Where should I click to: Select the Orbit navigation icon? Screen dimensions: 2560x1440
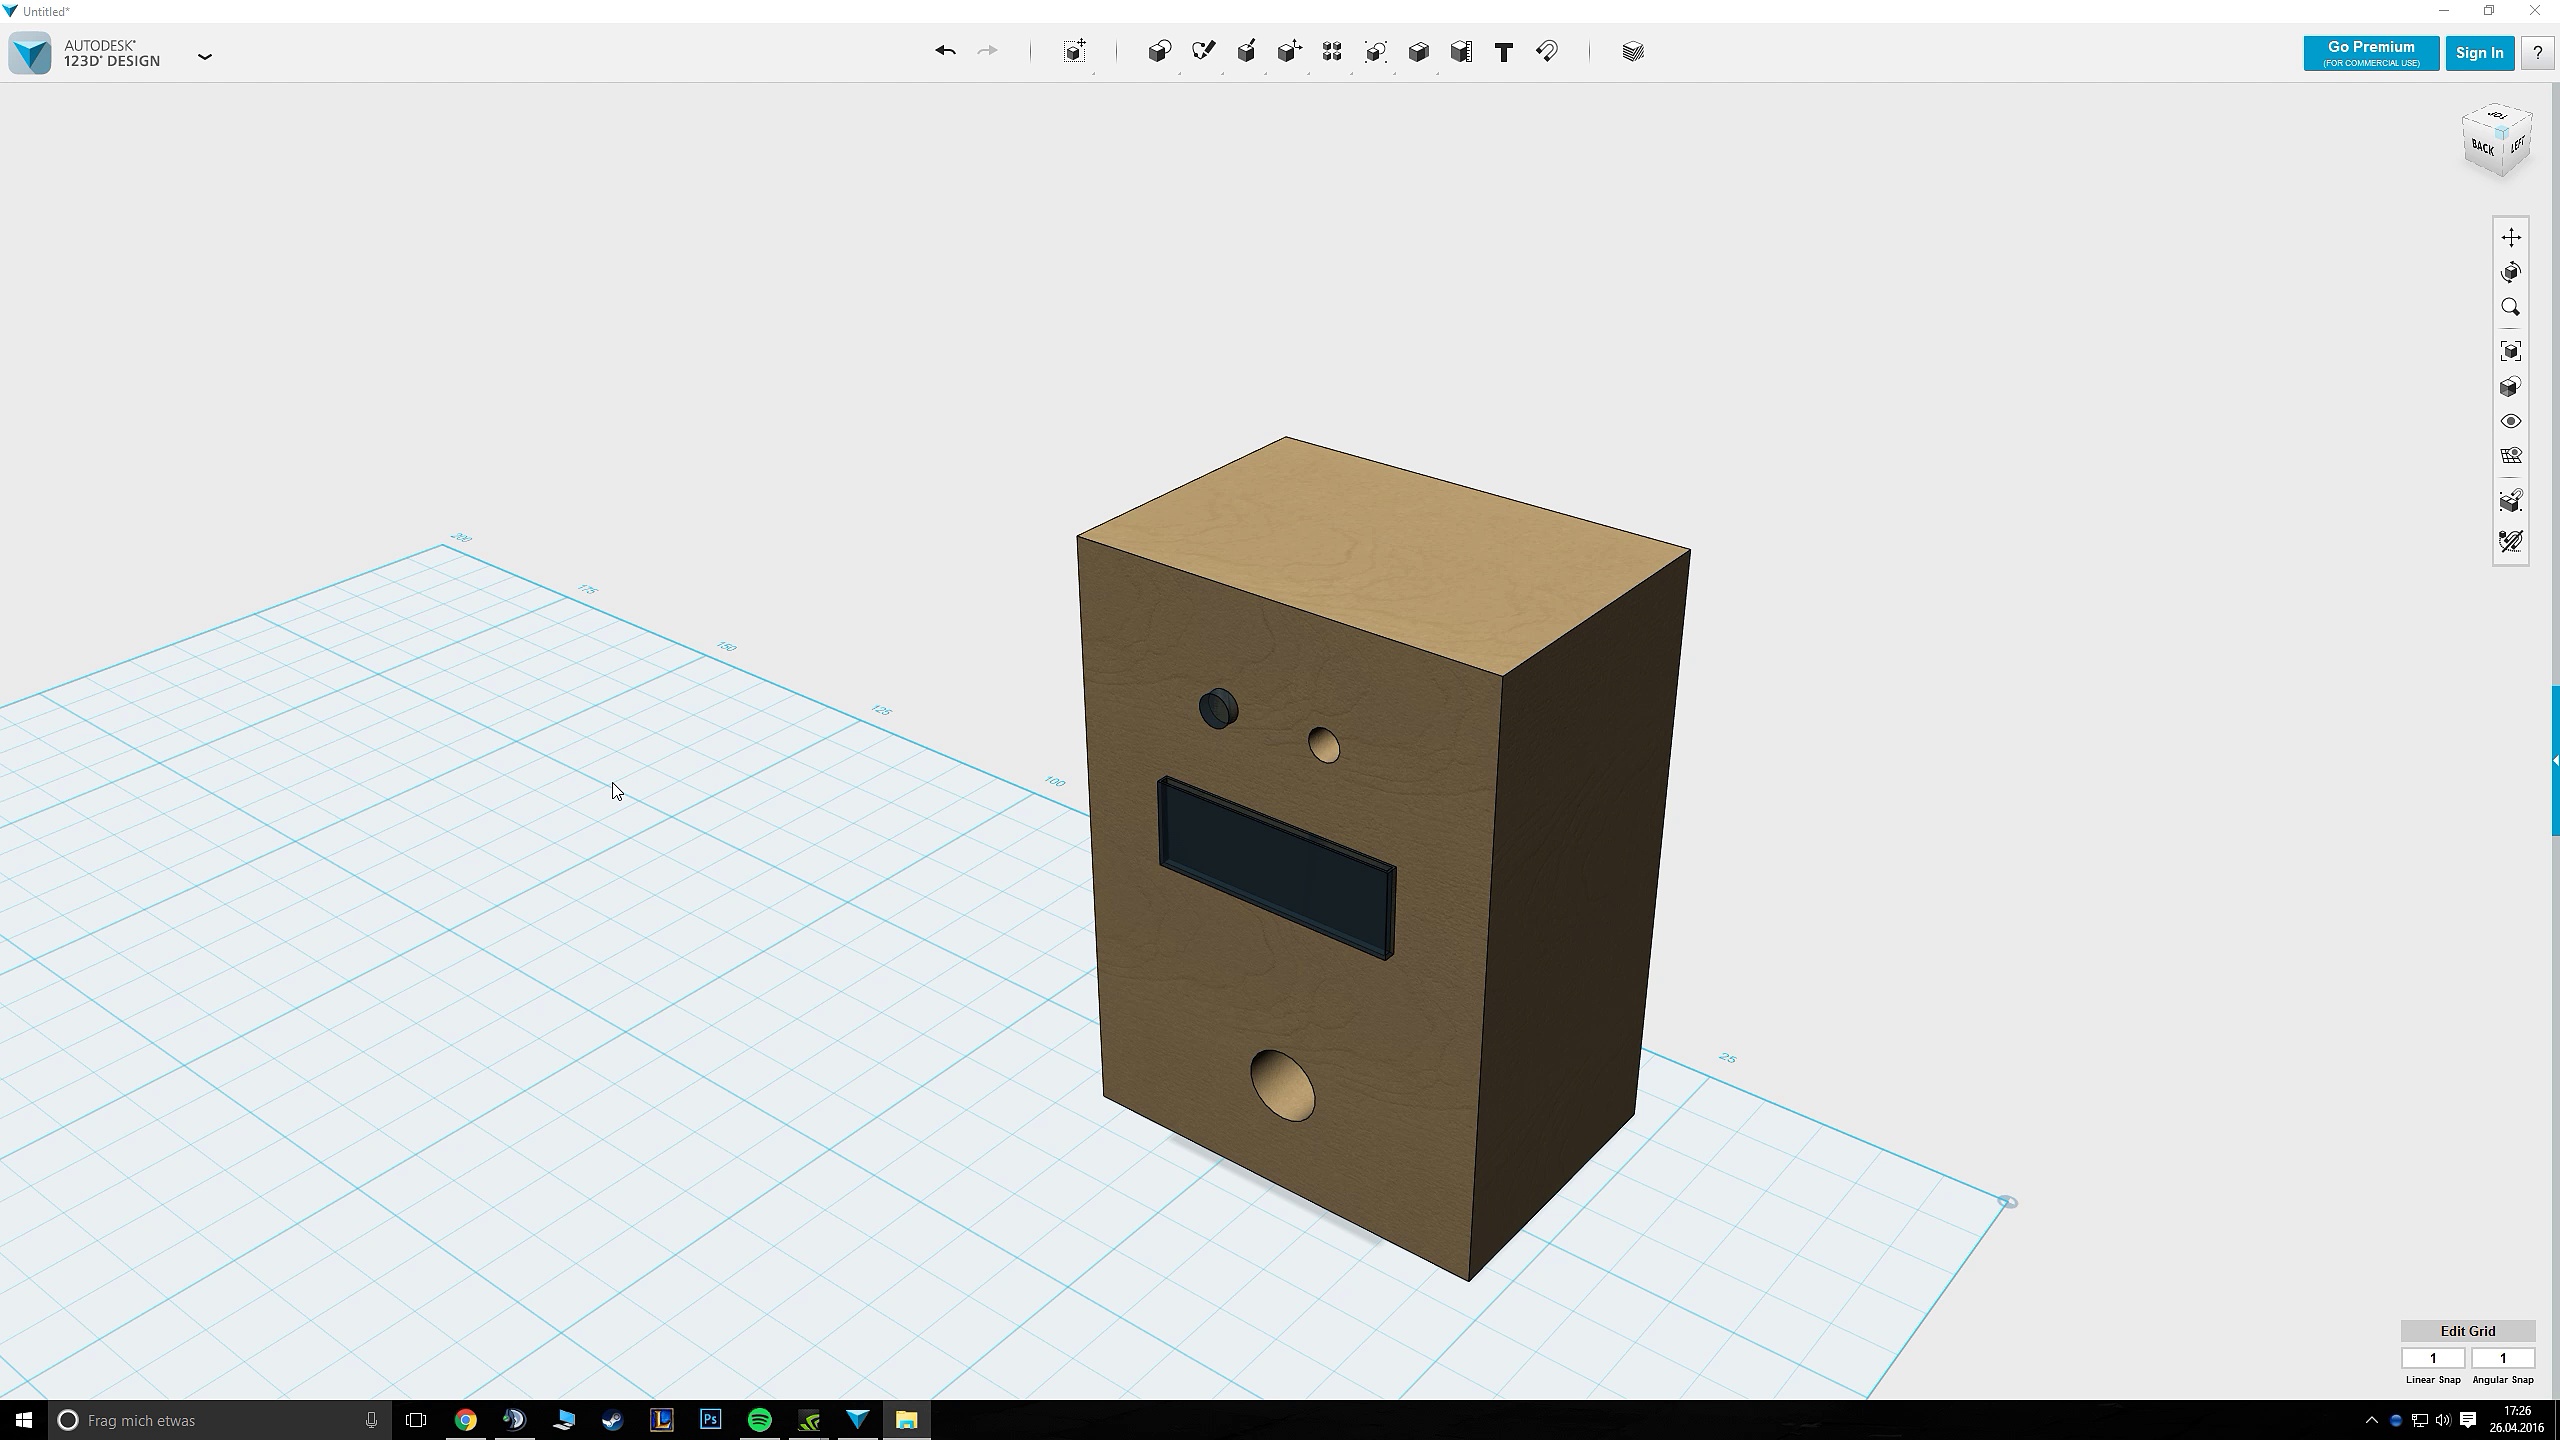pos(2510,272)
